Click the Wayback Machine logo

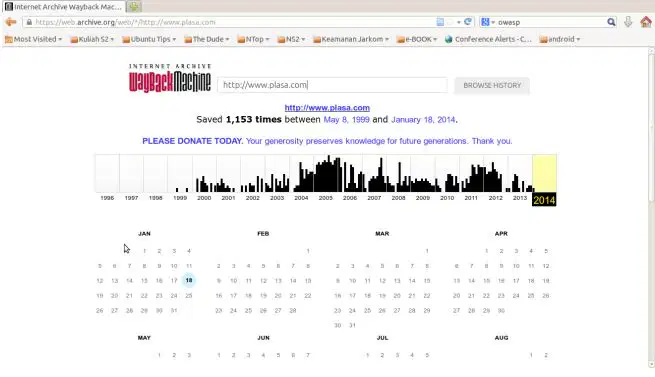(170, 78)
